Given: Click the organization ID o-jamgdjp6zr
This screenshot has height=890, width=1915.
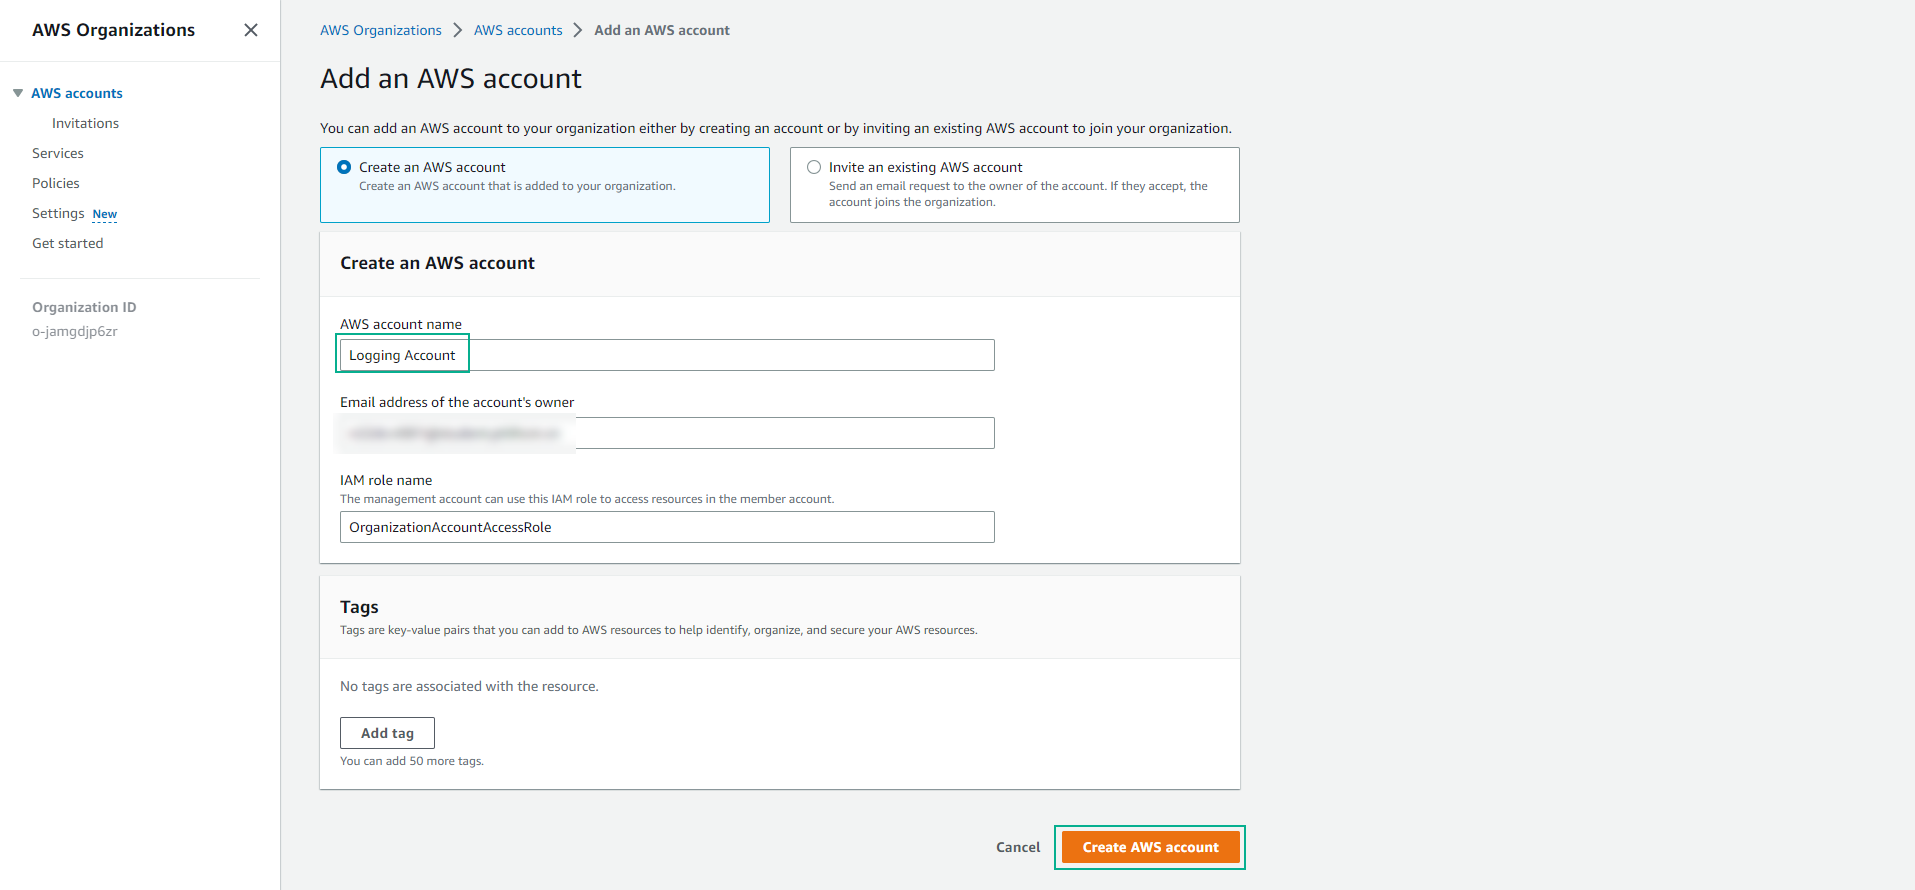Looking at the screenshot, I should point(75,331).
